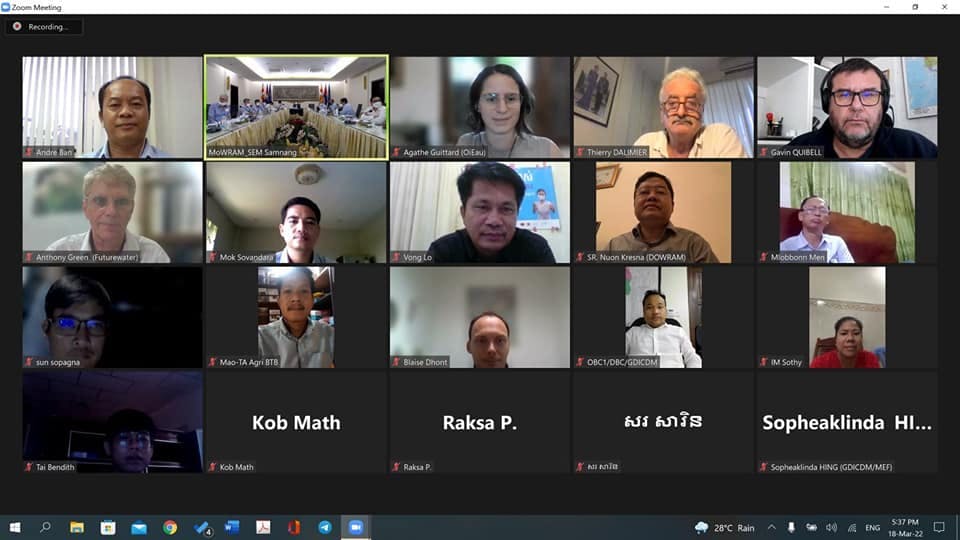
Task: Show hidden system tray icons
Action: pos(771,527)
